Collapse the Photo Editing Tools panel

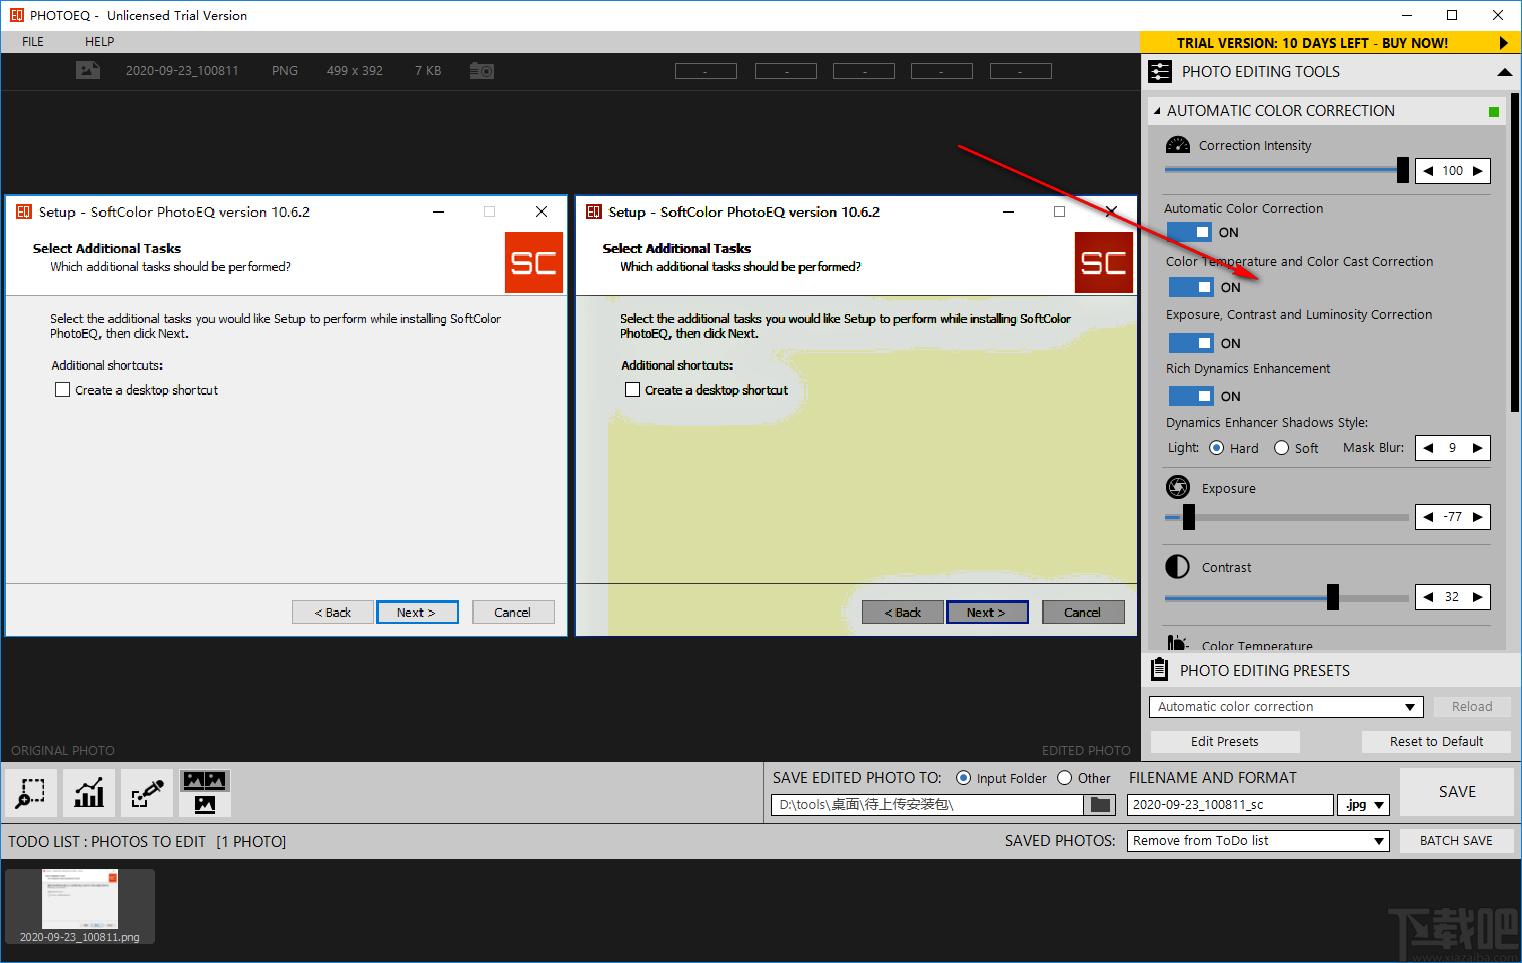point(1503,72)
